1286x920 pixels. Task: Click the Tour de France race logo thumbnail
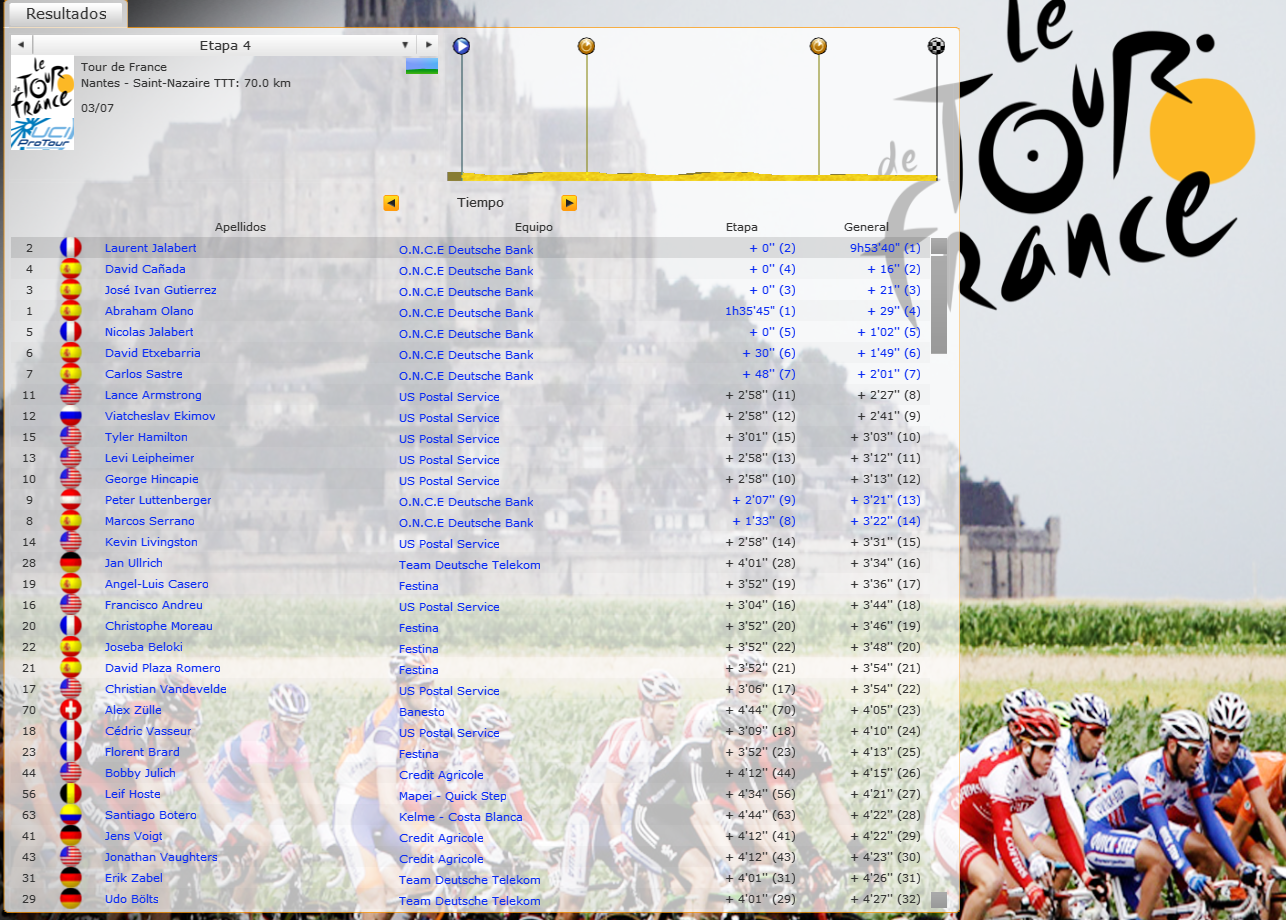[x=42, y=102]
